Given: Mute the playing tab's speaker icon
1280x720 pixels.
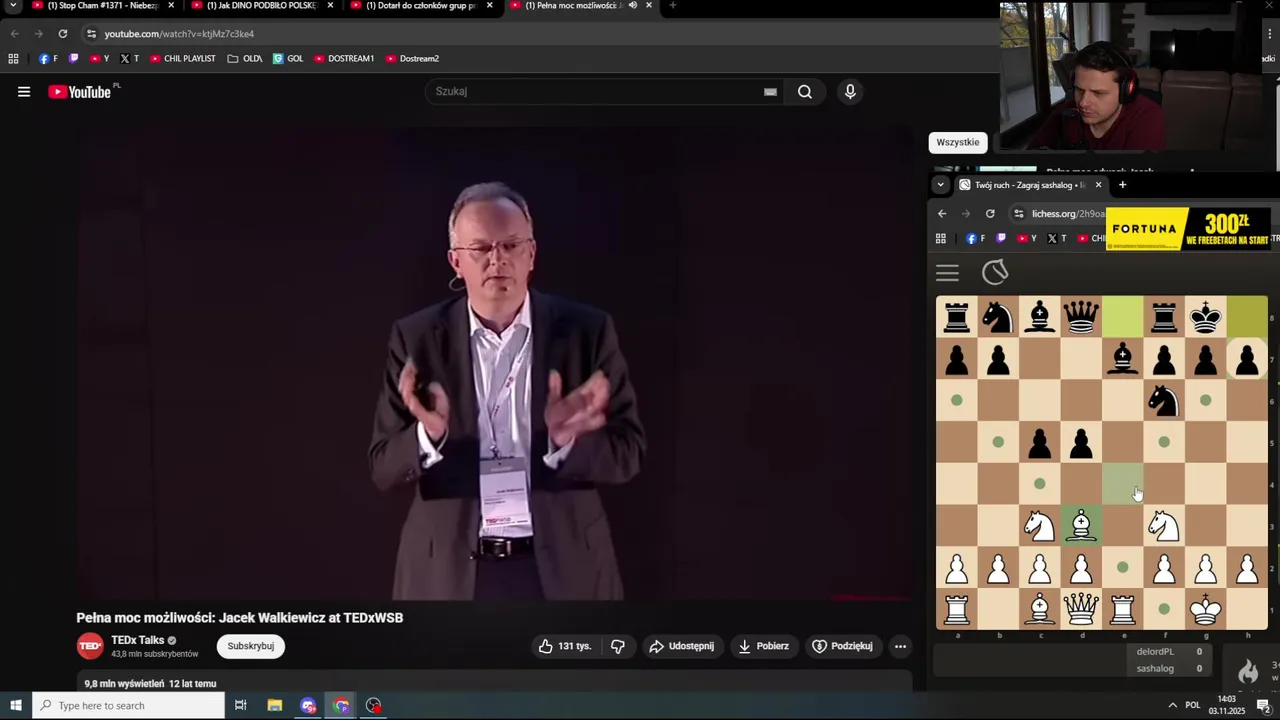Looking at the screenshot, I should click(633, 5).
